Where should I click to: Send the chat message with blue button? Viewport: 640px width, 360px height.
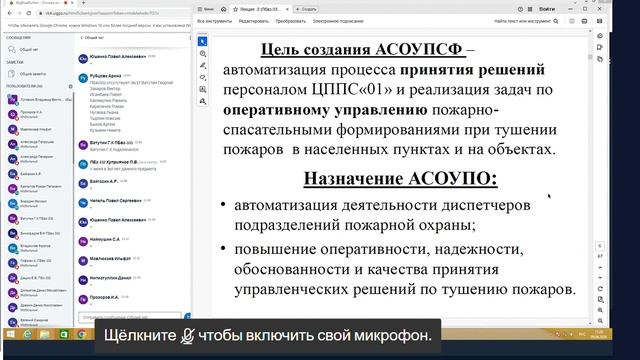(x=188, y=316)
